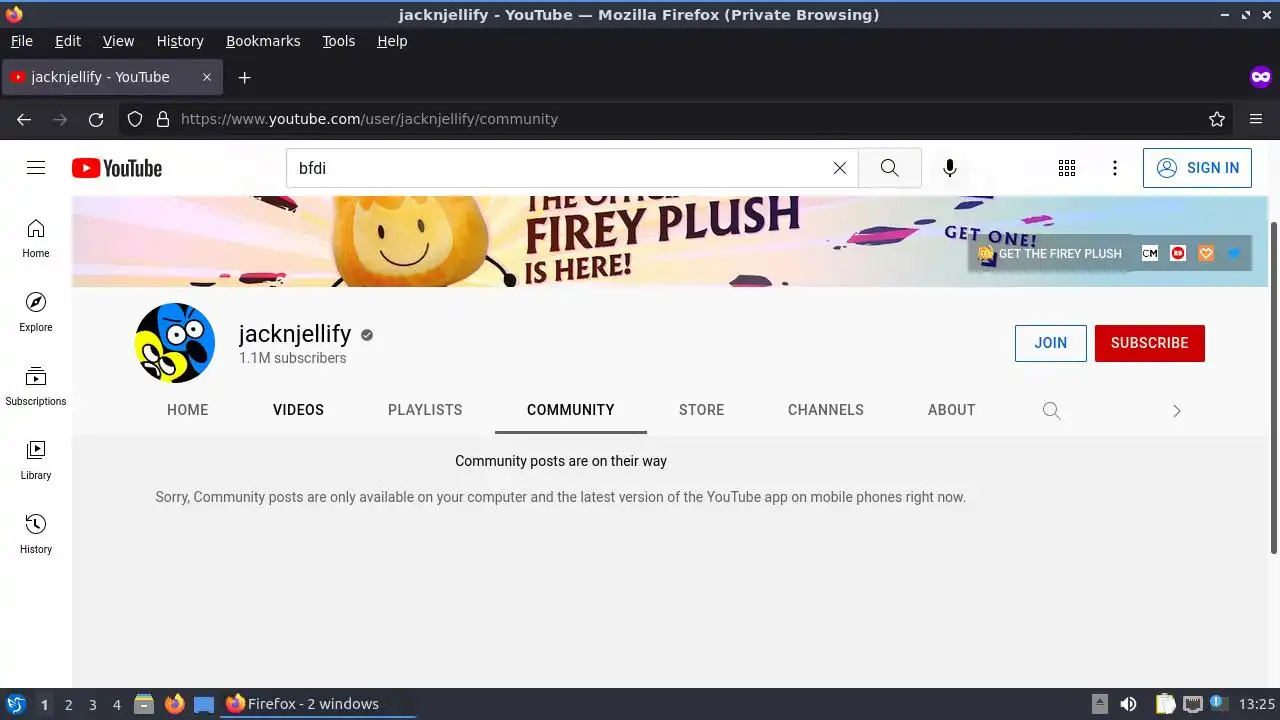Go to the YouTube logo home link

point(117,168)
